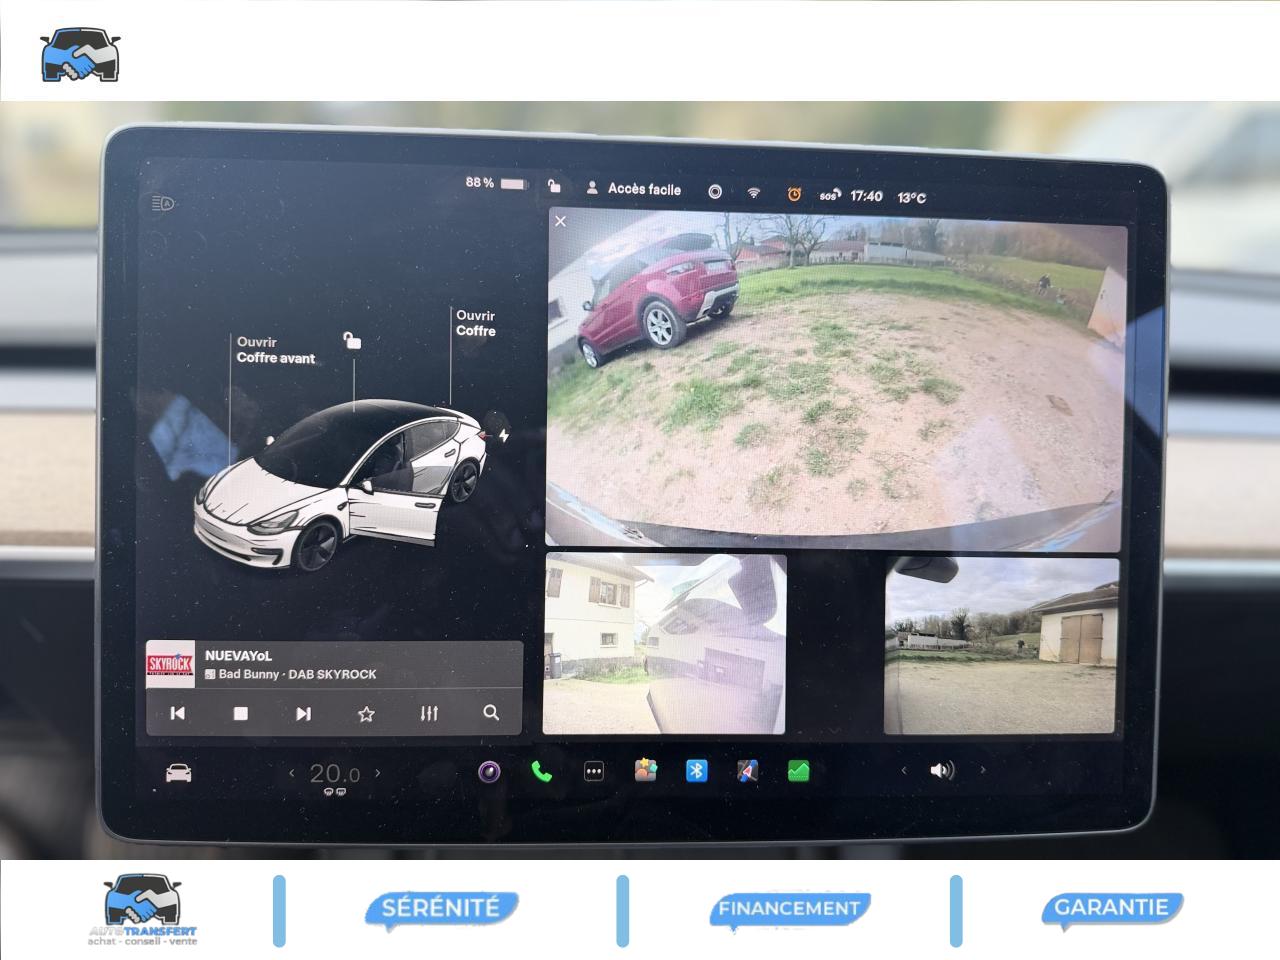The height and width of the screenshot is (960, 1280).
Task: Open the Bluetooth settings icon
Action: coord(696,771)
